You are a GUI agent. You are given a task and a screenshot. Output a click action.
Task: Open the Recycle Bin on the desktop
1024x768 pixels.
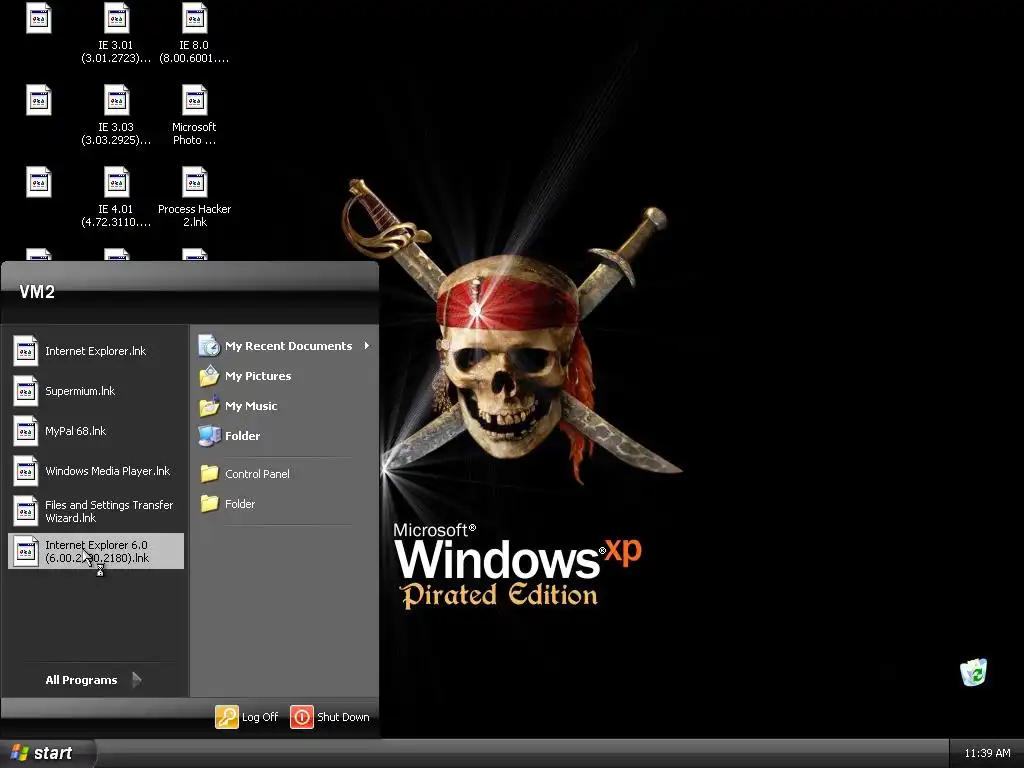(973, 672)
